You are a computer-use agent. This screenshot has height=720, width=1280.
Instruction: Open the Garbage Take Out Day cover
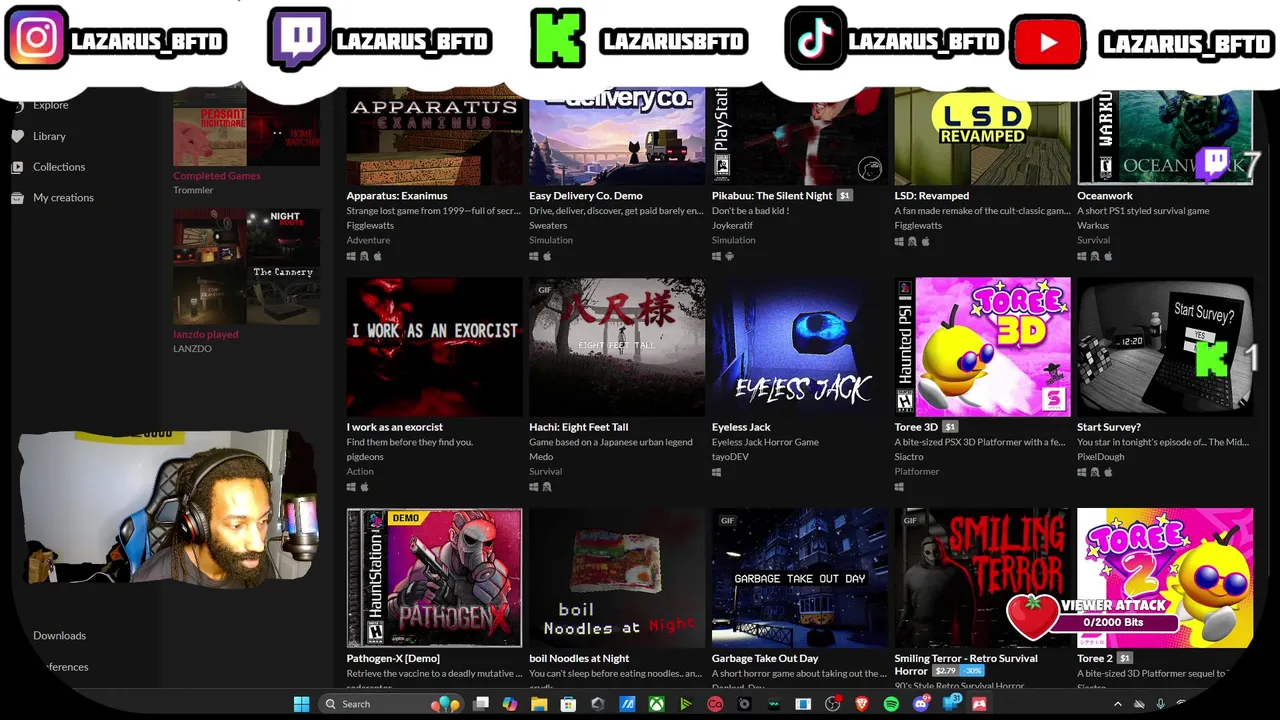[x=800, y=578]
